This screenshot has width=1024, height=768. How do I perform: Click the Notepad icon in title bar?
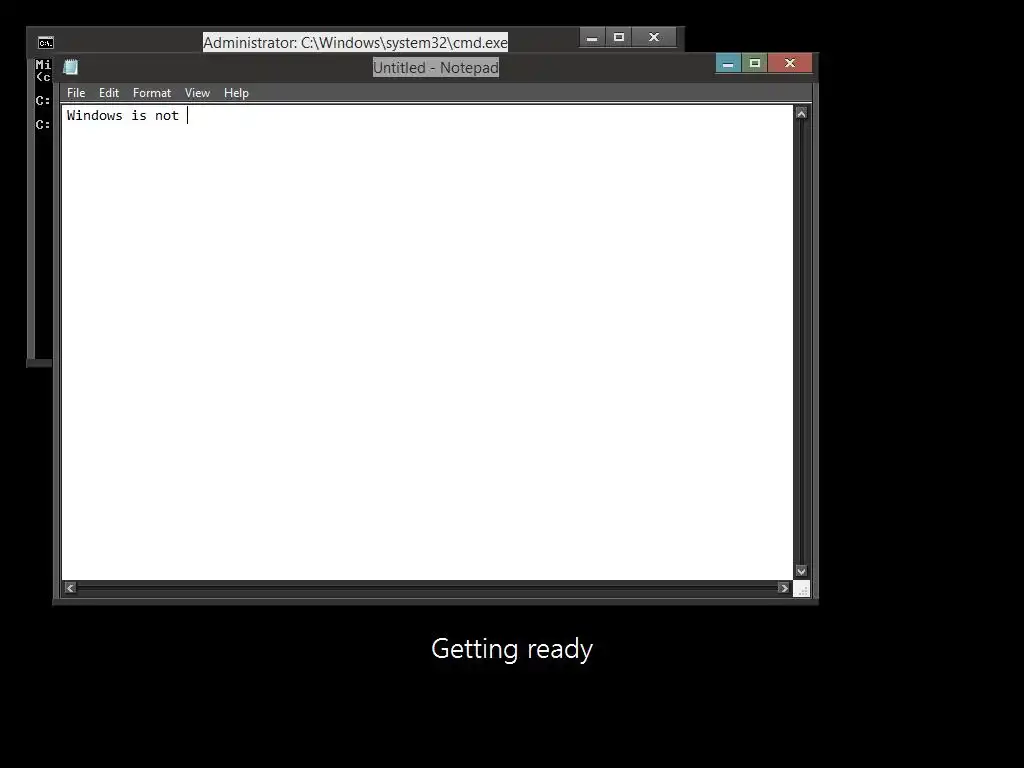[x=71, y=67]
